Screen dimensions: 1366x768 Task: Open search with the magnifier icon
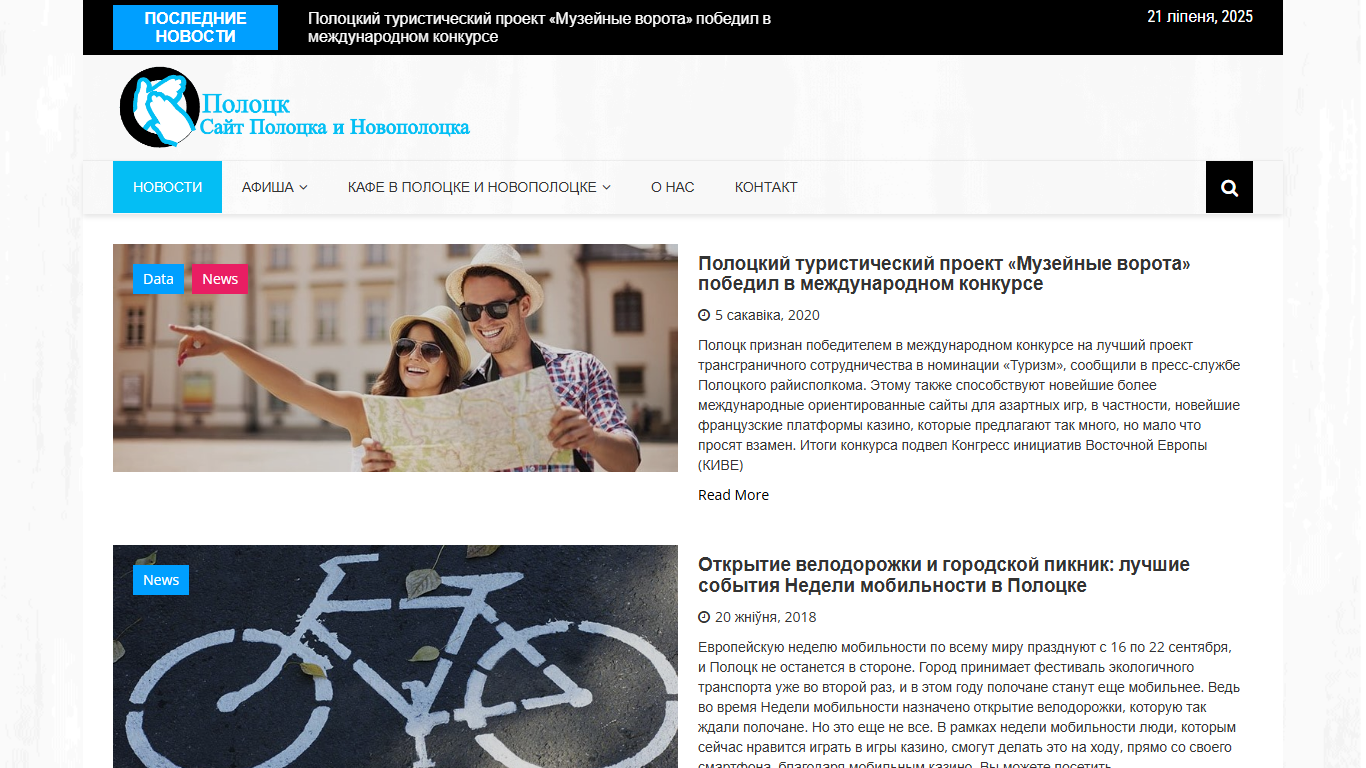[x=1229, y=187]
